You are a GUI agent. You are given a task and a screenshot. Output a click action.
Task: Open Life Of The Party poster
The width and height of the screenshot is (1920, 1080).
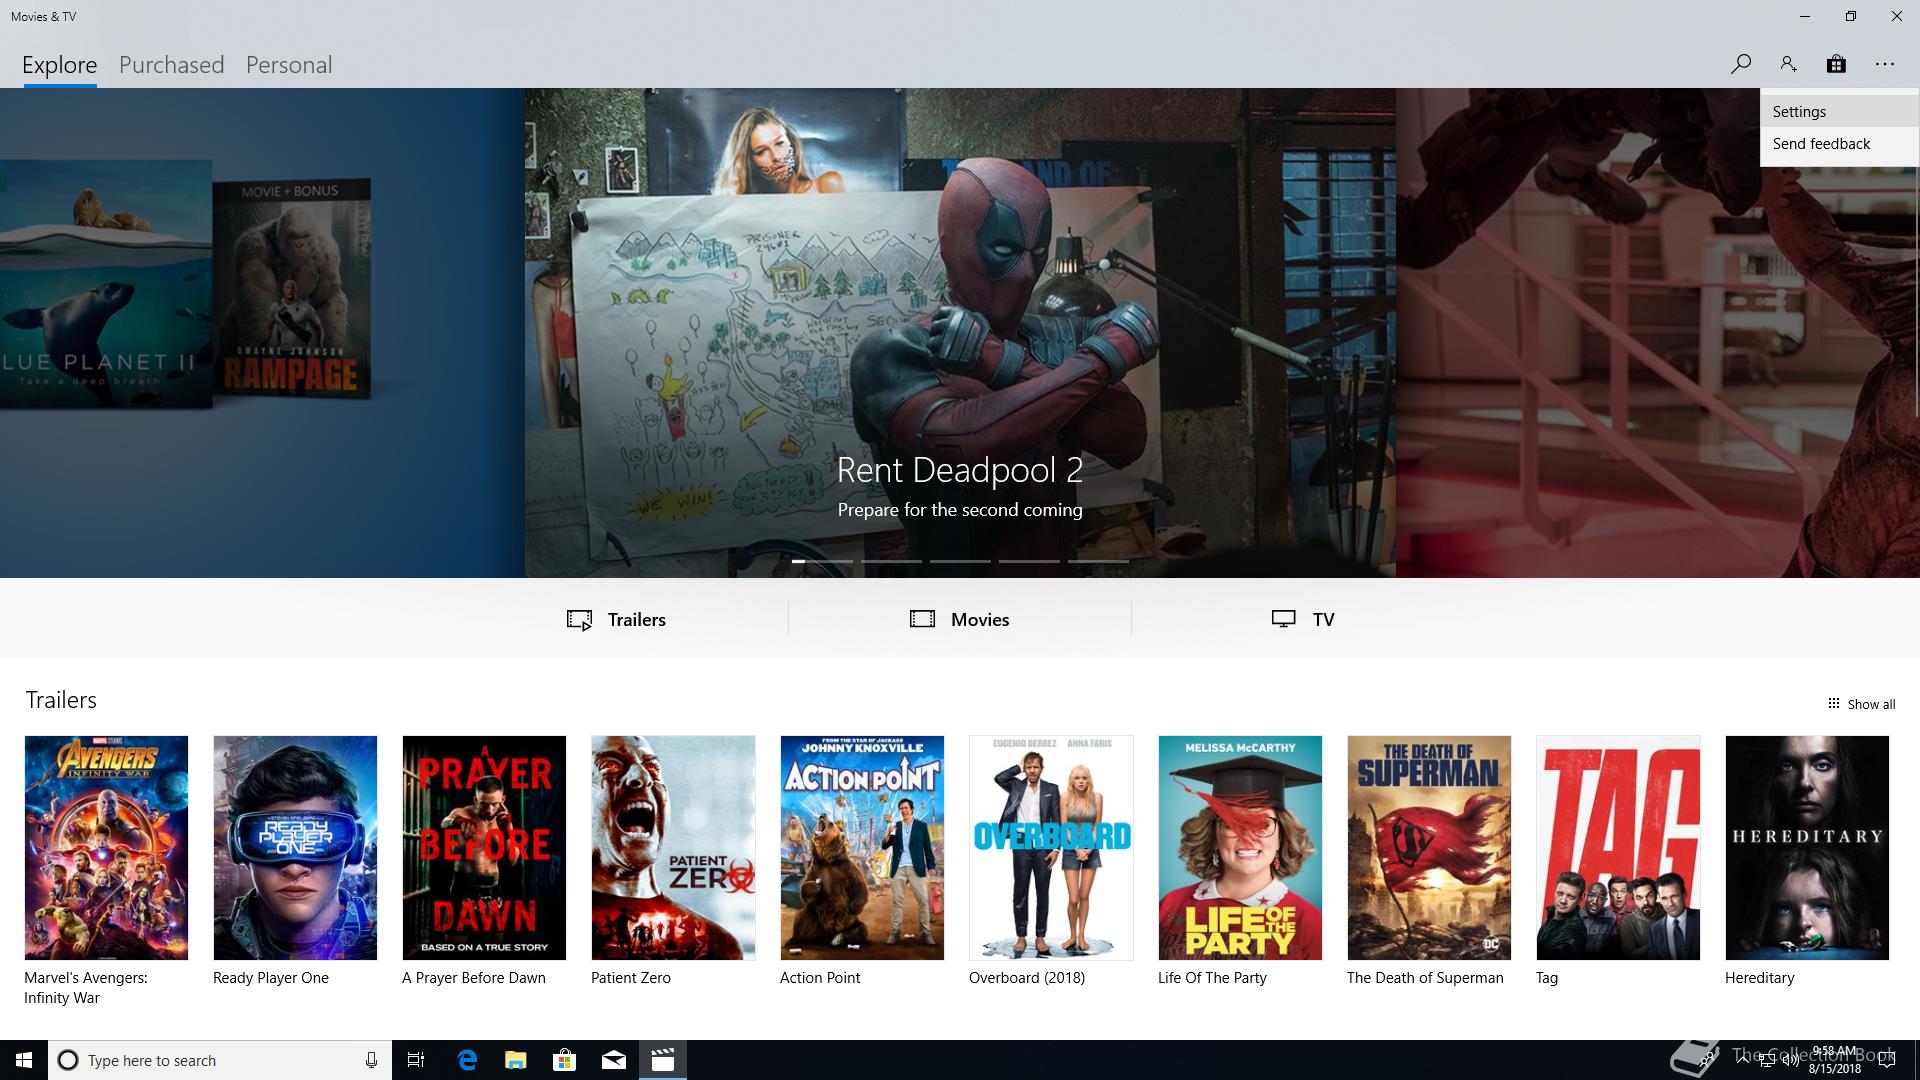1240,848
